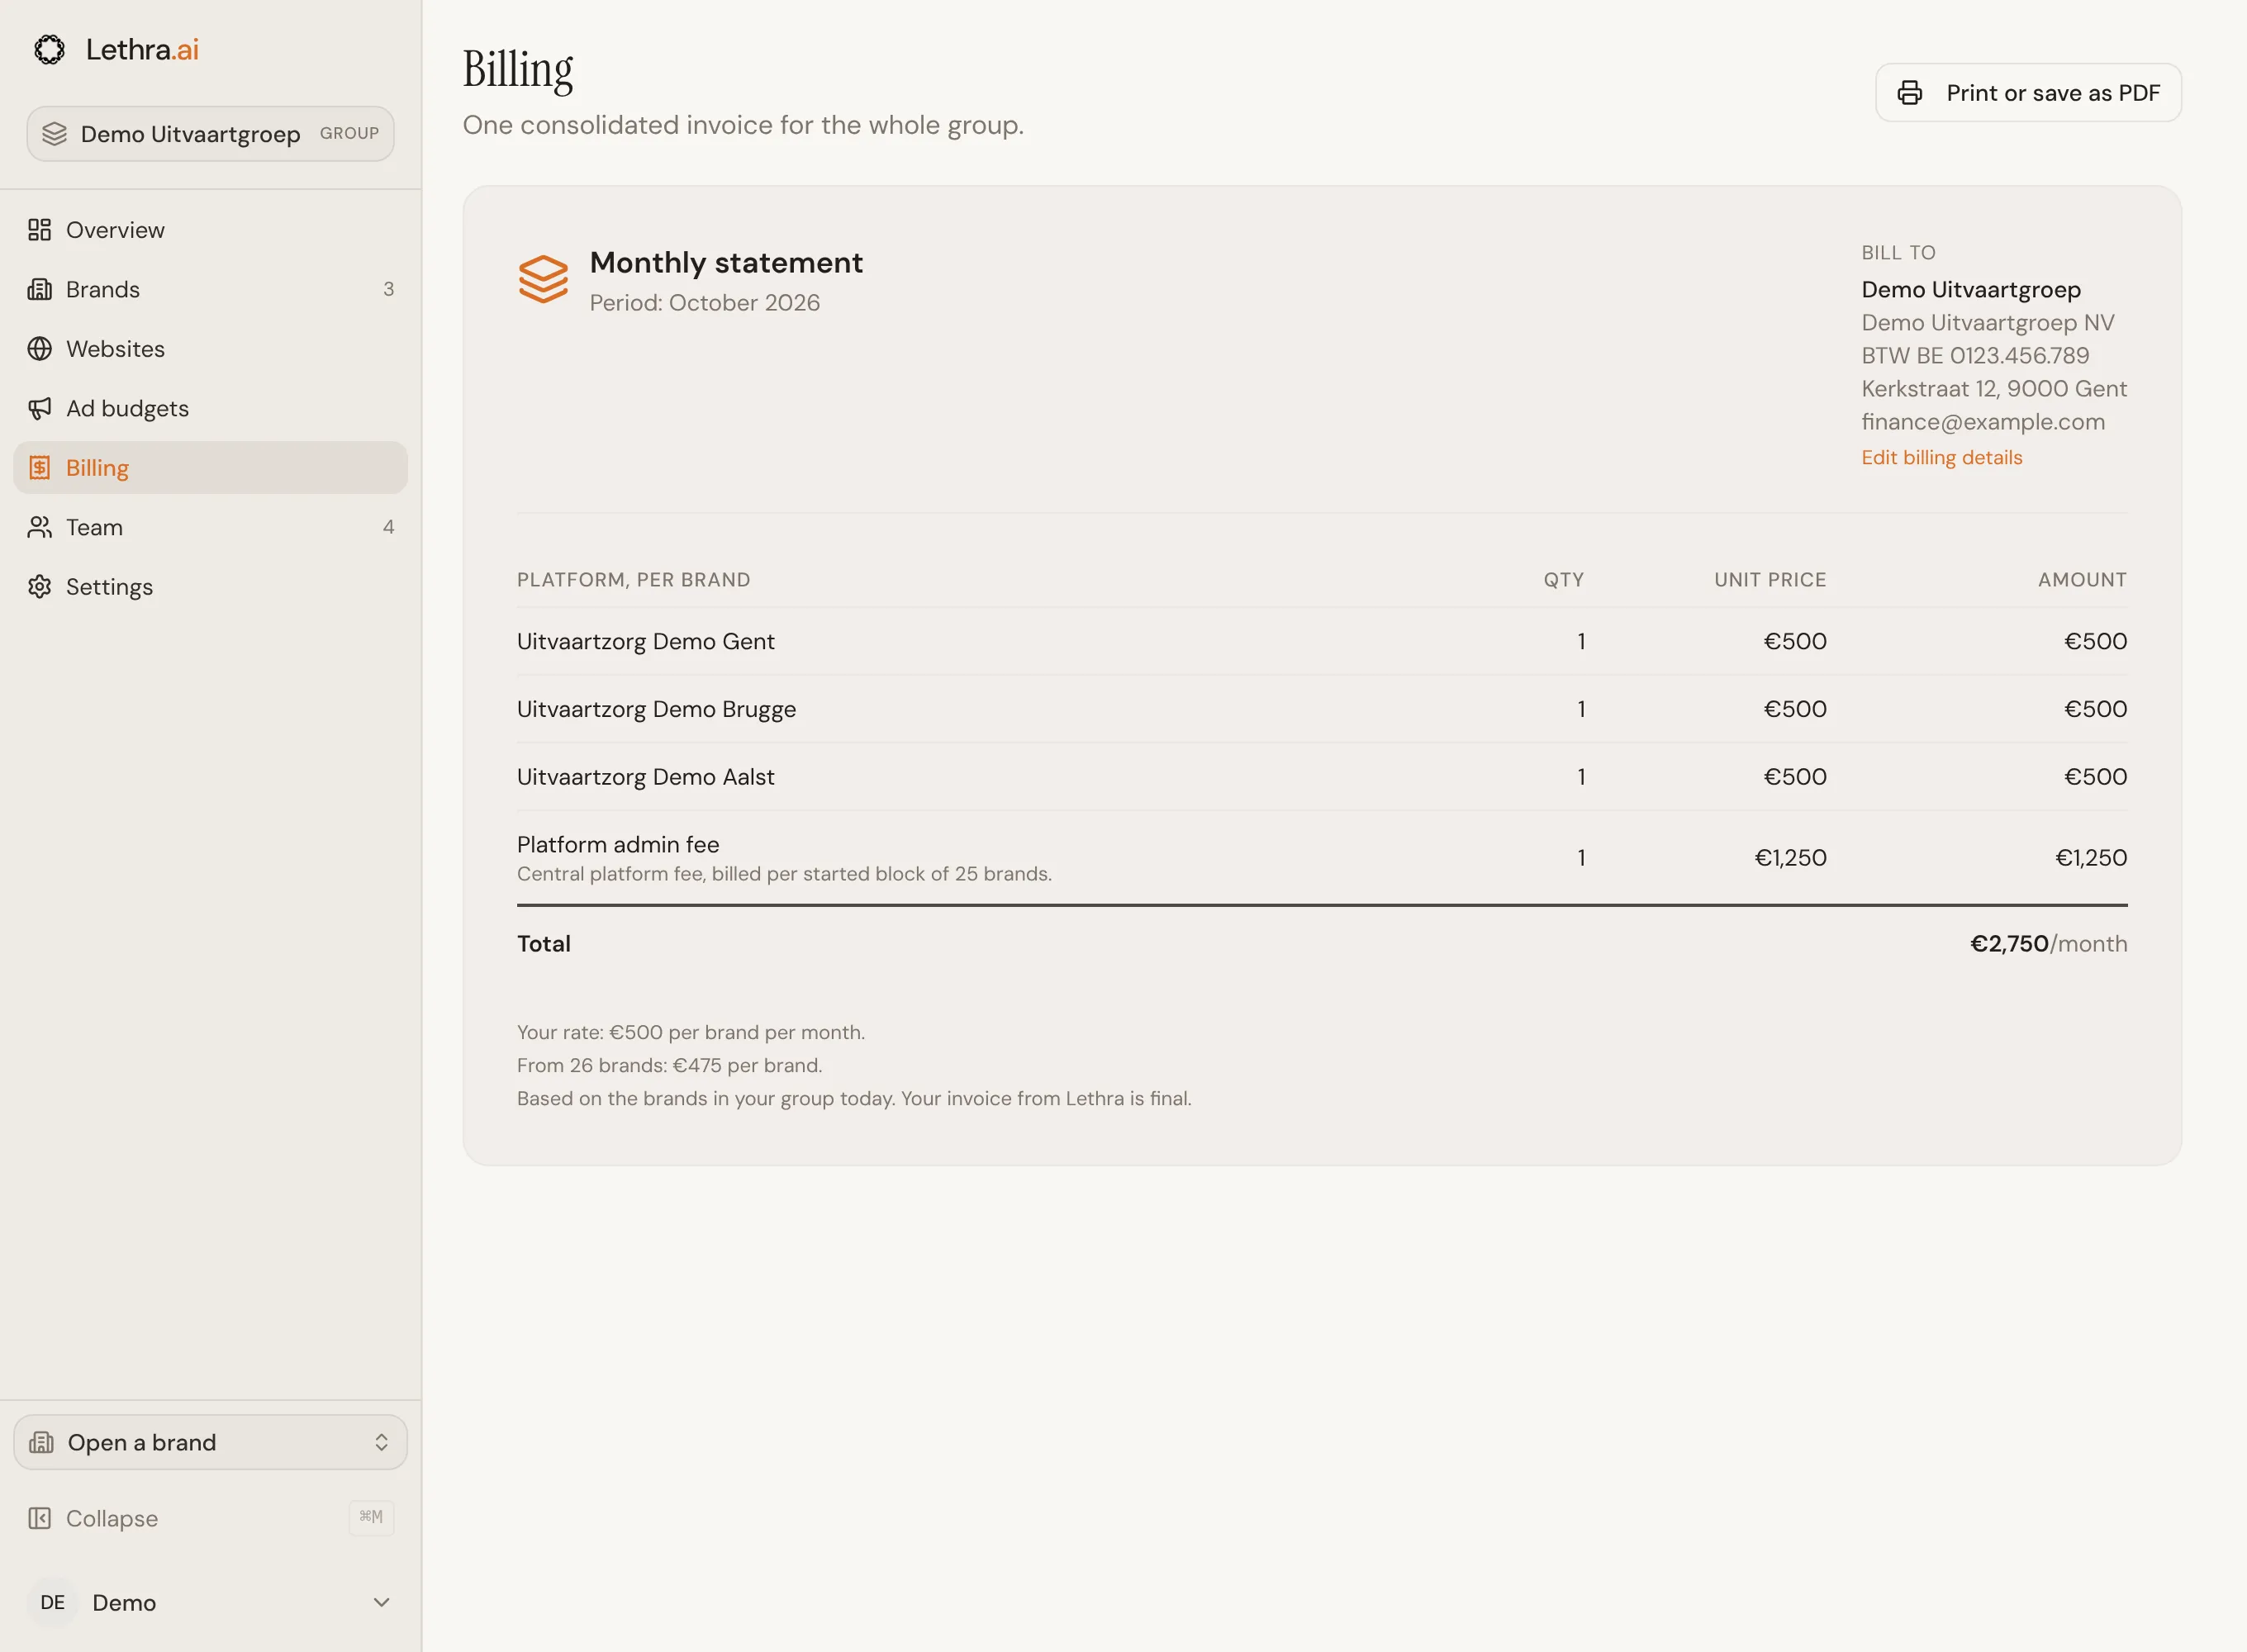Click the Monthly statement heading
This screenshot has width=2247, height=1652.
coord(726,262)
